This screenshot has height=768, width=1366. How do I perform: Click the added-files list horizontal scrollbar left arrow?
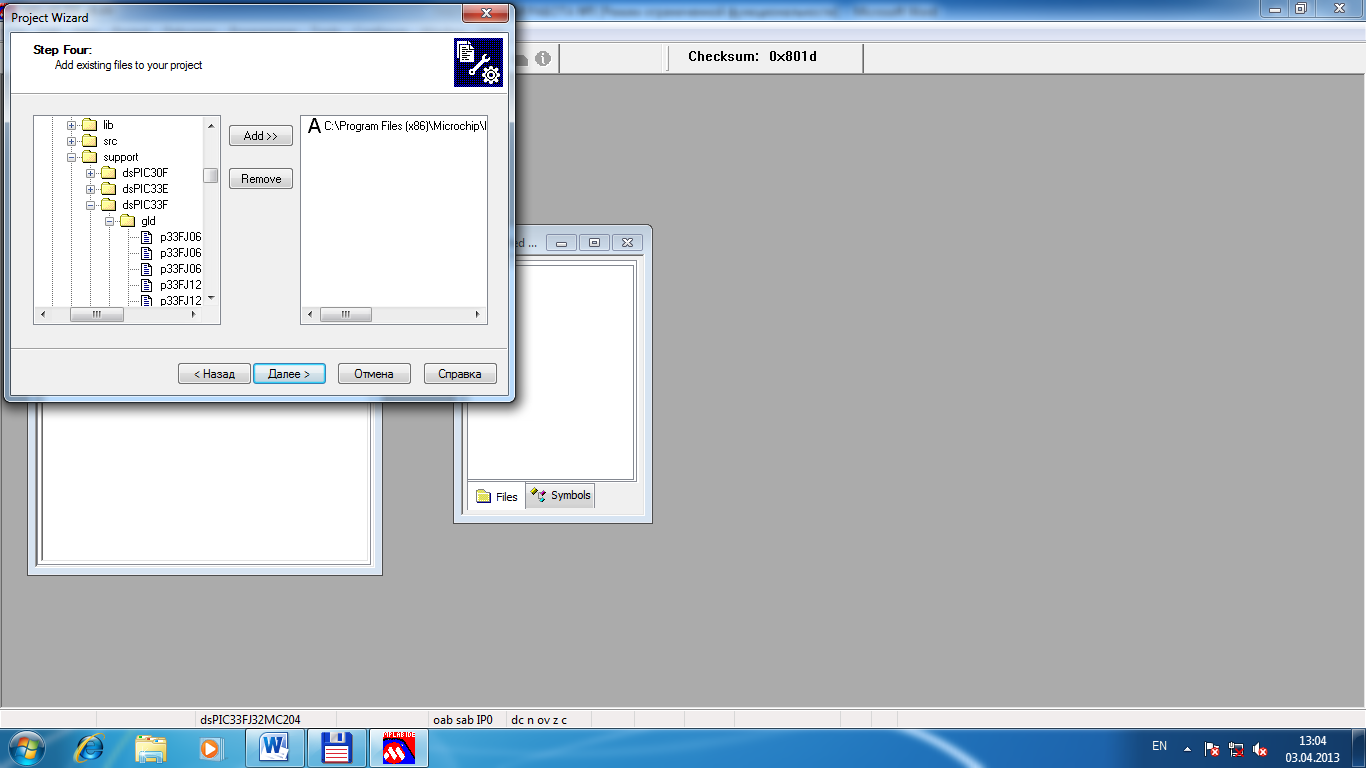click(x=310, y=314)
